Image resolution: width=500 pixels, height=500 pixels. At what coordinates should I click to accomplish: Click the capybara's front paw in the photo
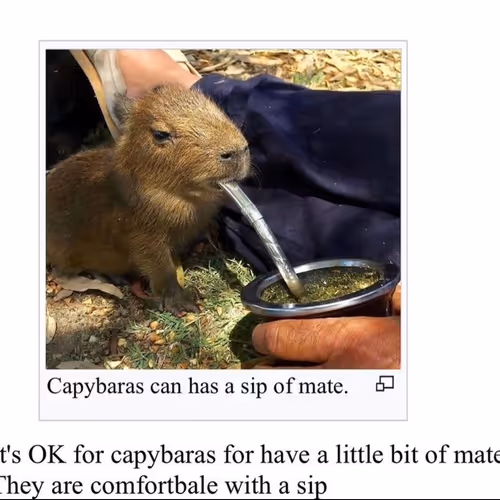(x=180, y=302)
